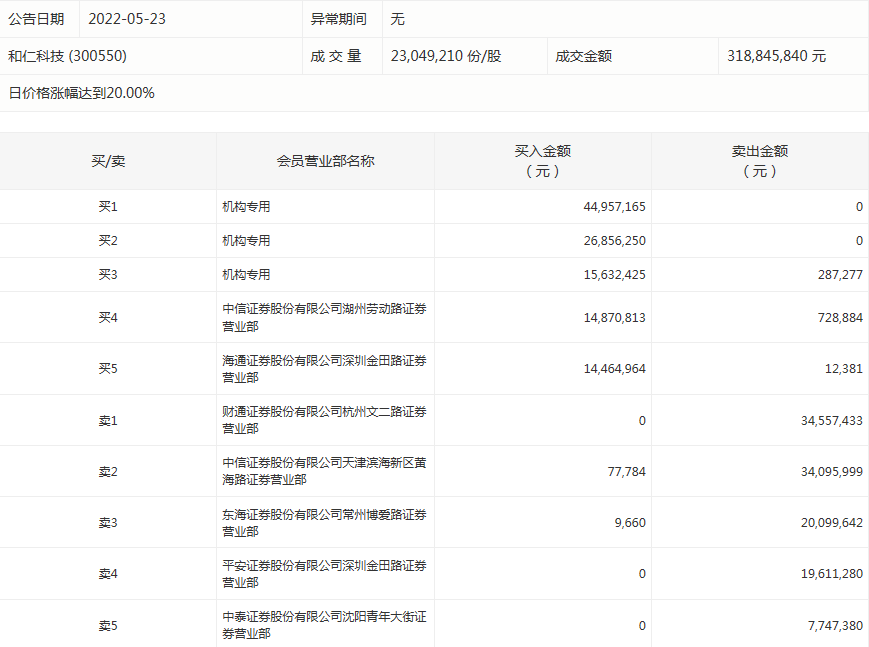Open 中信证券 天津滨海新区黄海路营业部 entry
869x647 pixels.
[324, 471]
